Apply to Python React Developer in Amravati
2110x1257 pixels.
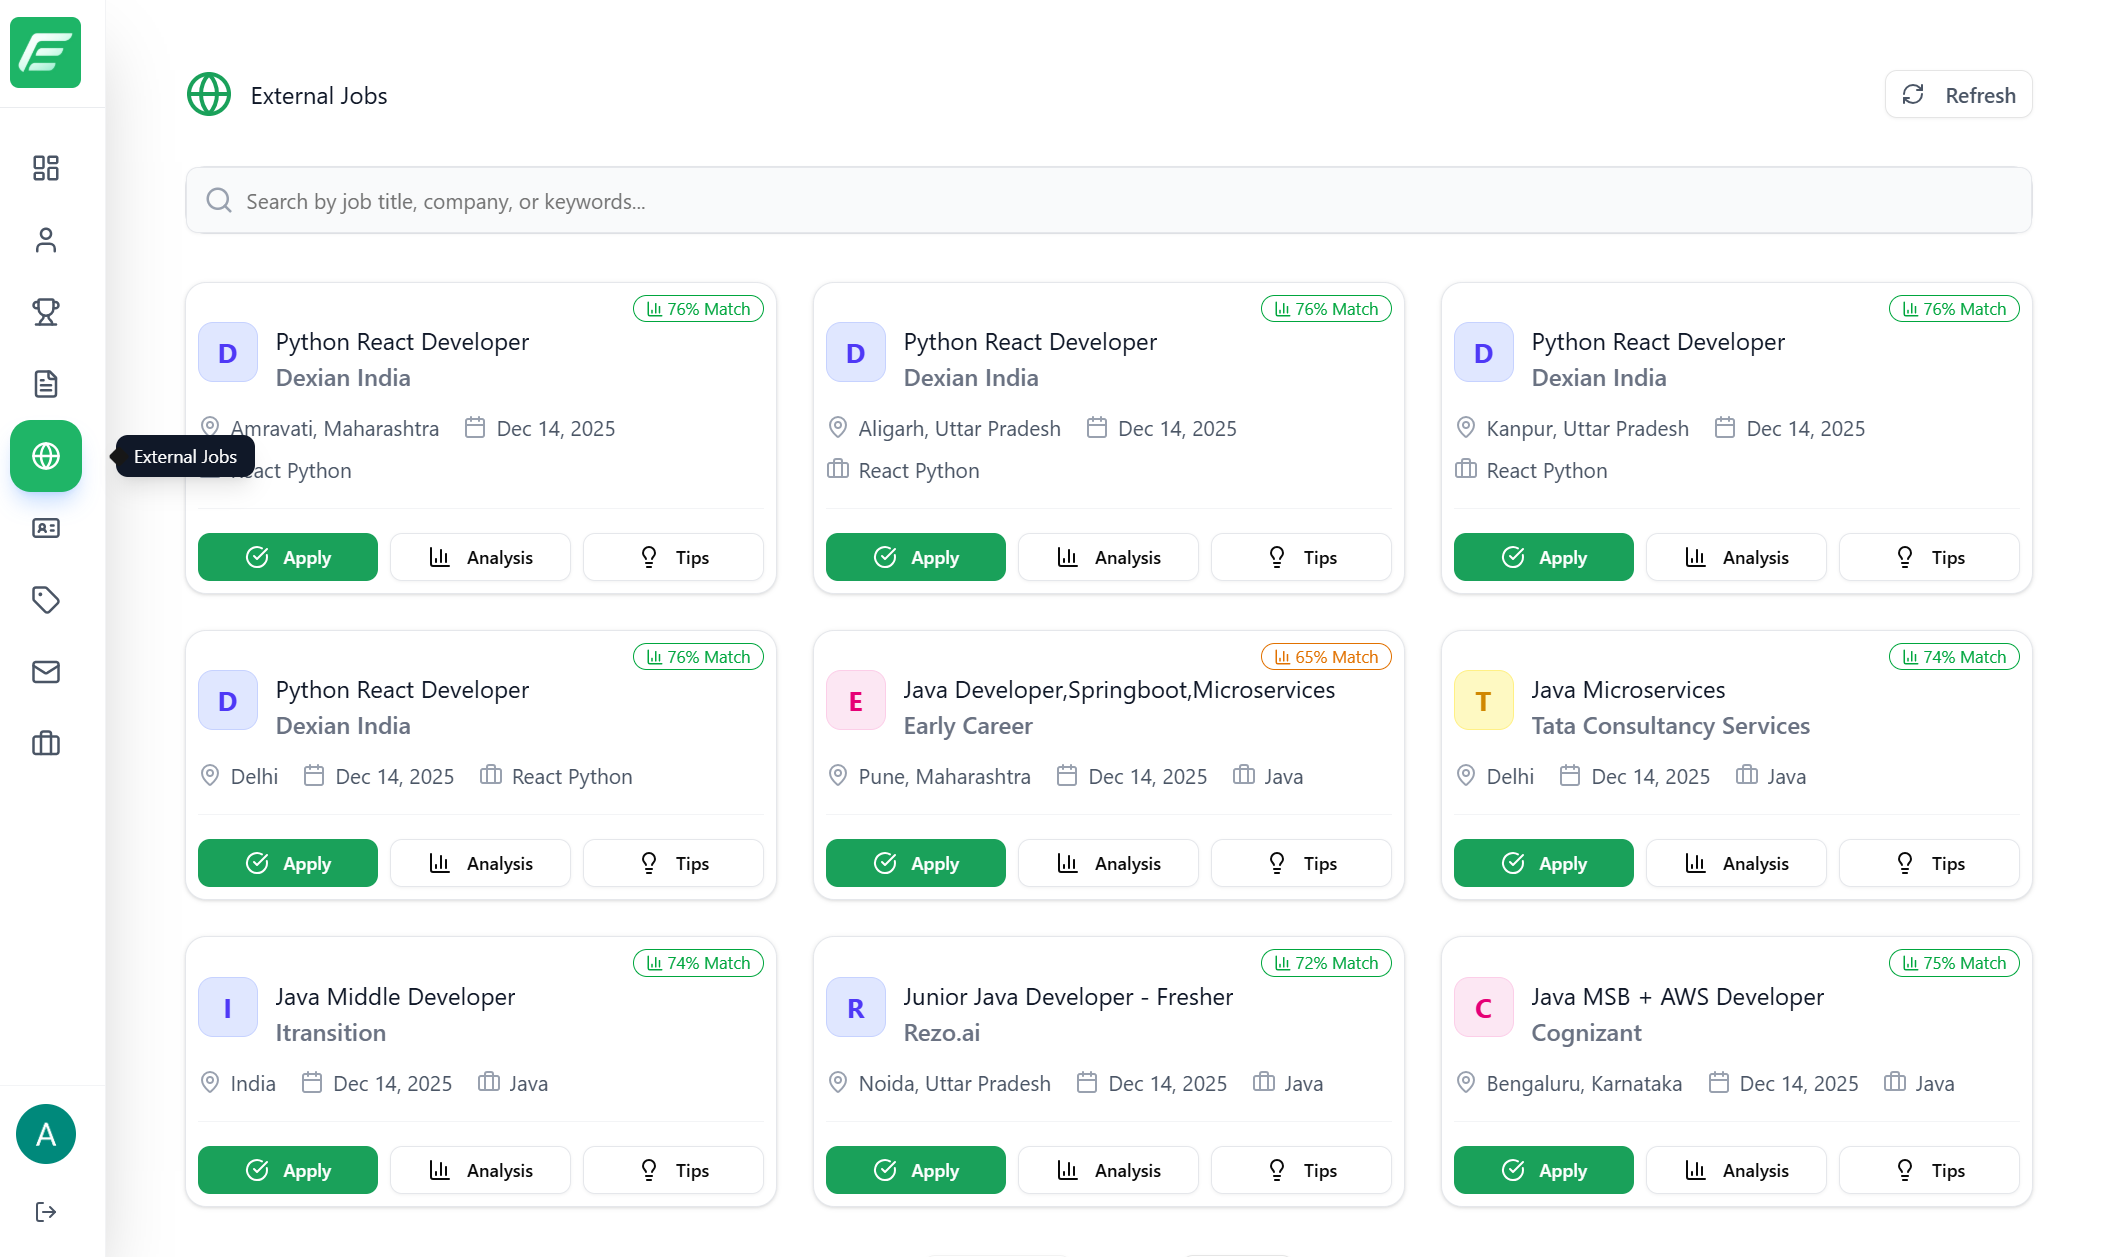point(287,557)
